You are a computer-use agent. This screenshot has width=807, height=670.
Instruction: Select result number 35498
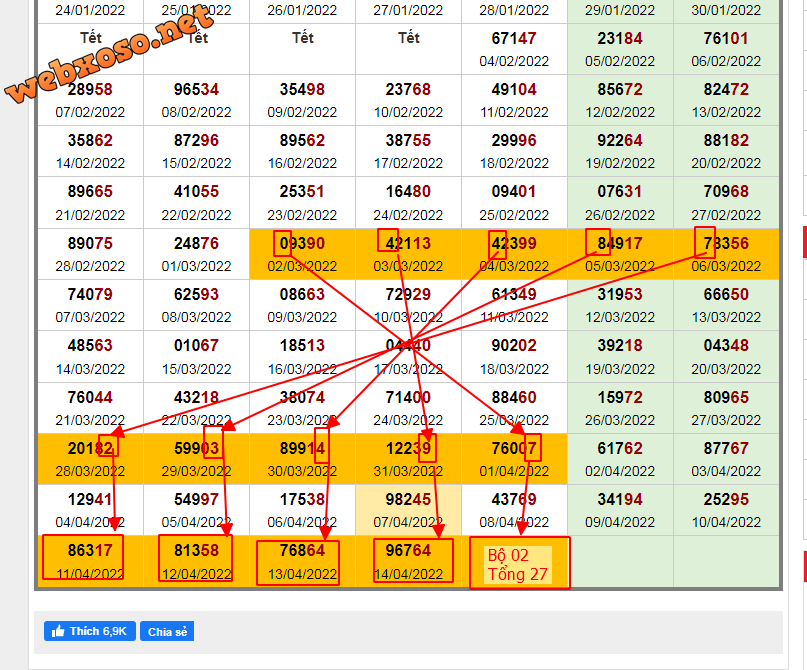coord(302,89)
